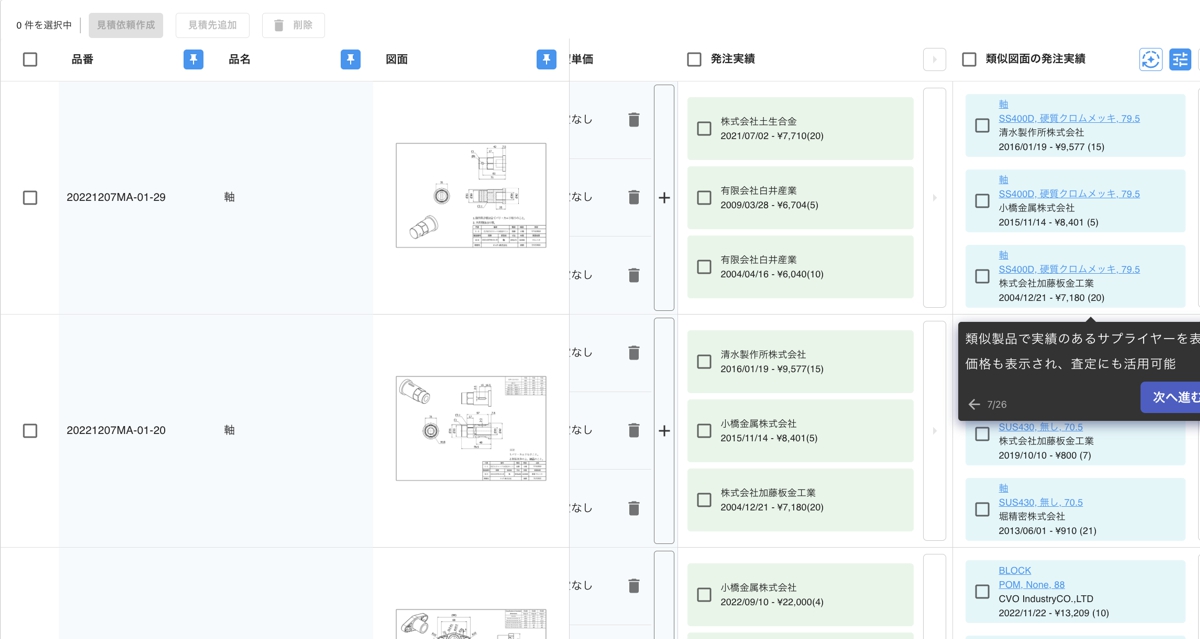
Task: Click the refresh similar drawings icon
Action: click(x=1150, y=59)
